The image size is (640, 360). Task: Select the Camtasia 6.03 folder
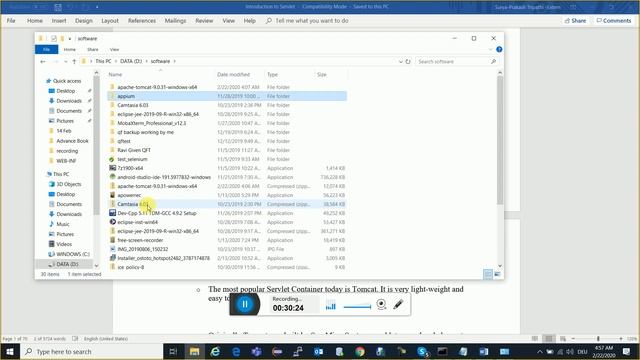133,105
